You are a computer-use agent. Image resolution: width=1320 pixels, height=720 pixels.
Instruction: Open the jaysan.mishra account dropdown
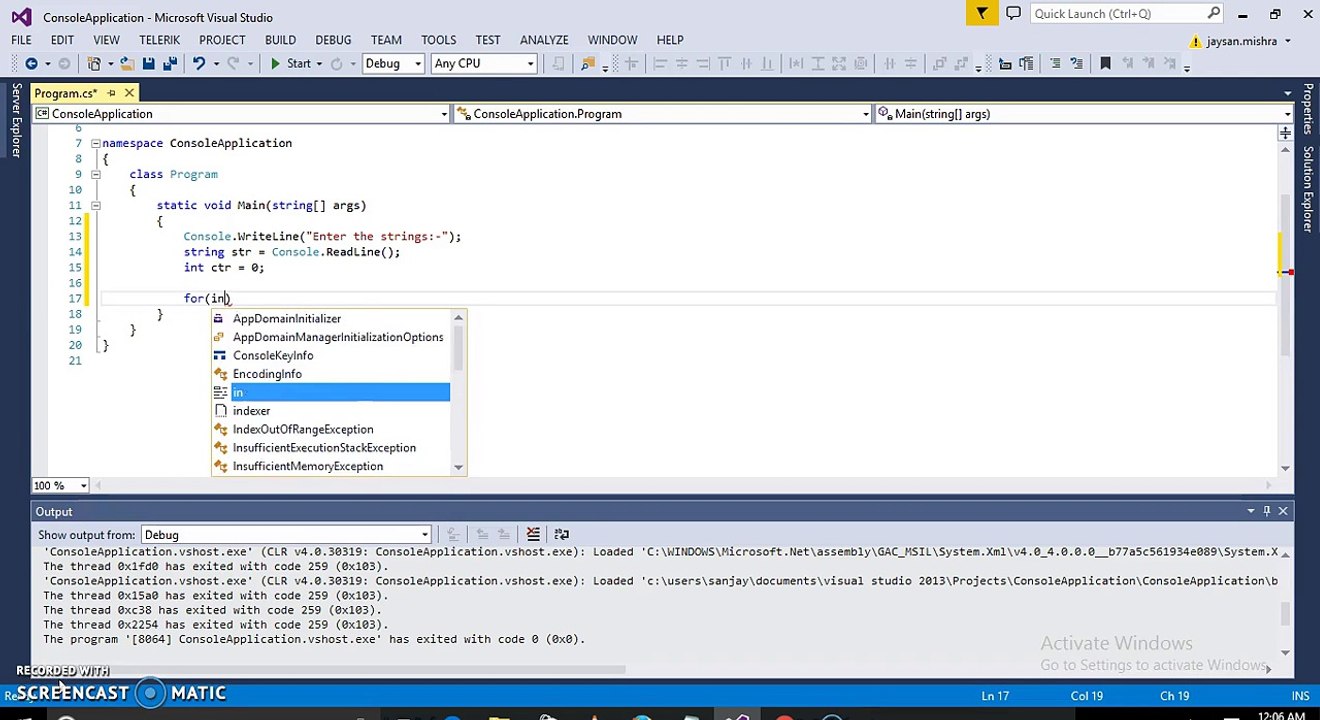(1287, 41)
